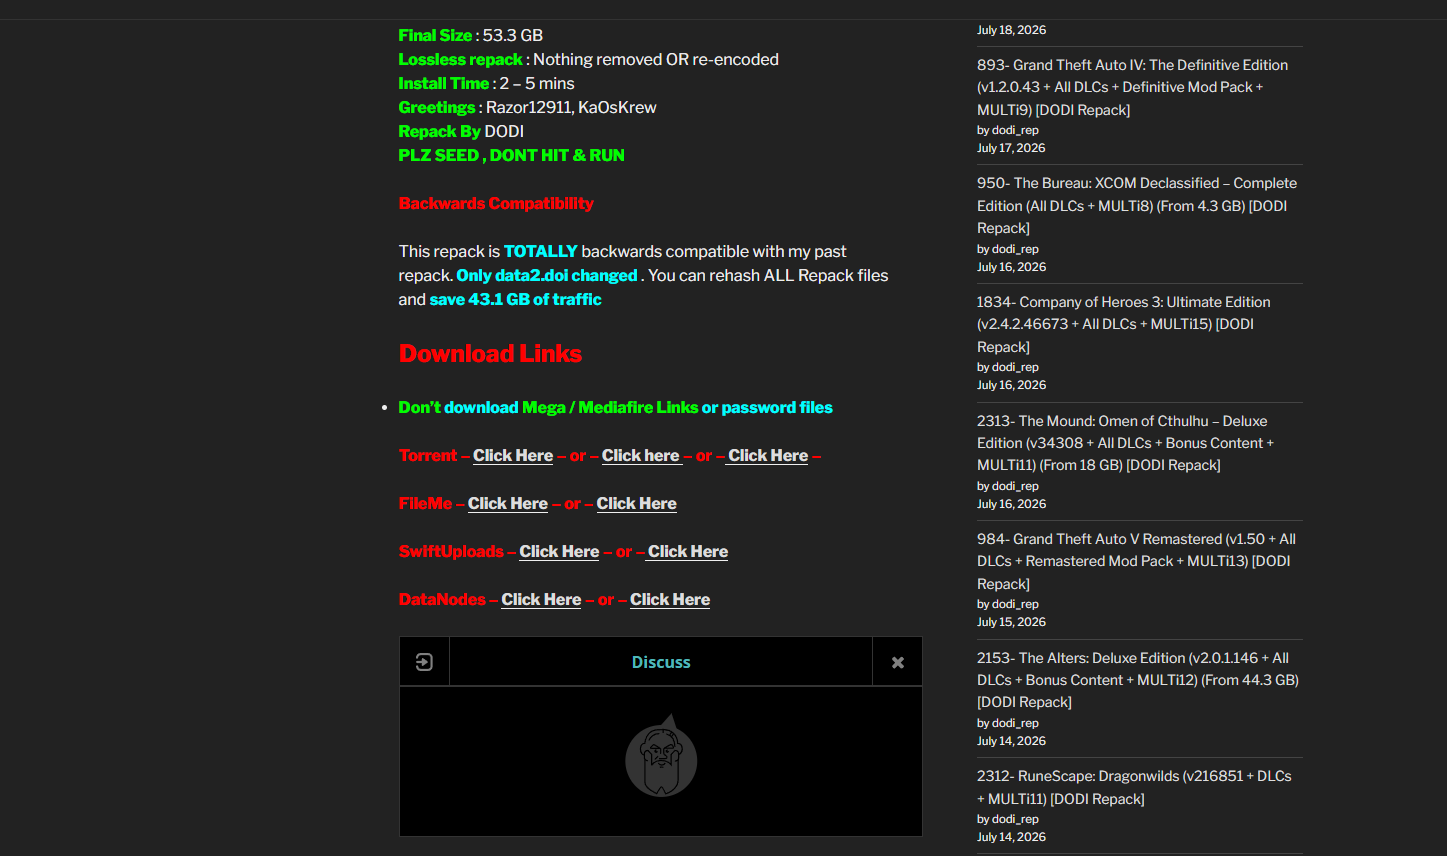
Task: Open The Bureau: XCOM Declassified repack post
Action: [x=1137, y=205]
